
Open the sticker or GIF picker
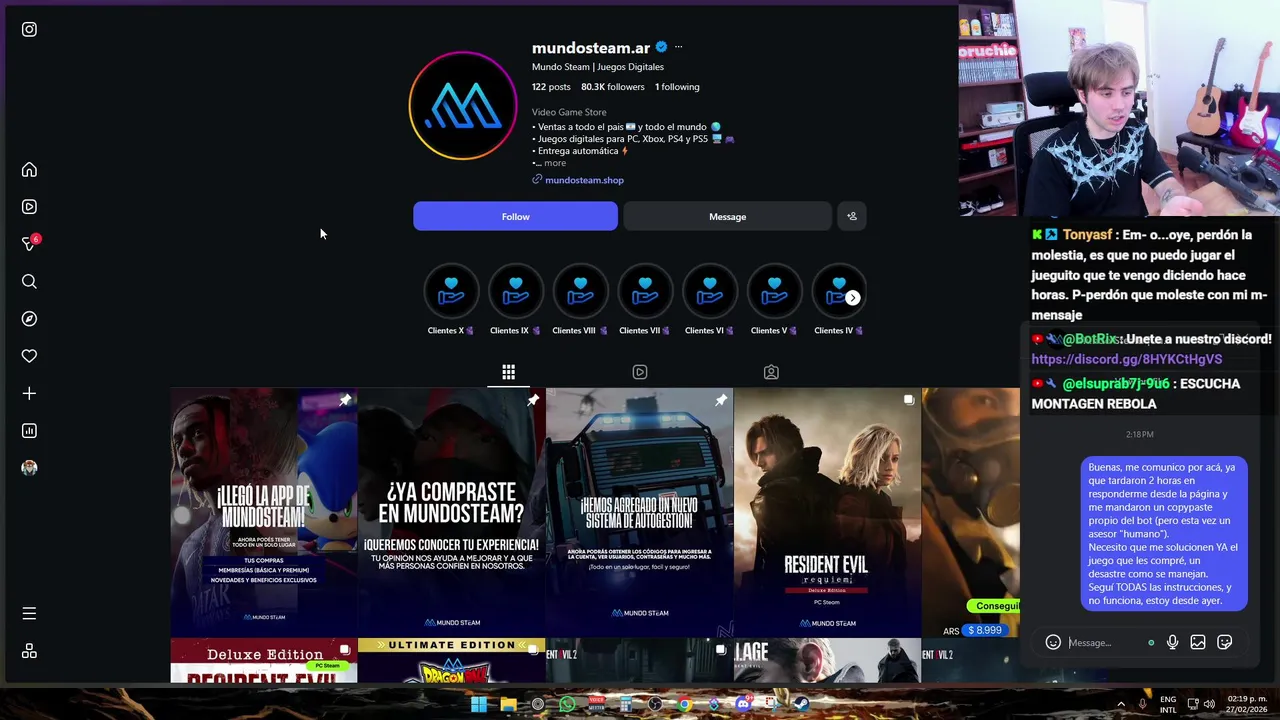click(1225, 643)
